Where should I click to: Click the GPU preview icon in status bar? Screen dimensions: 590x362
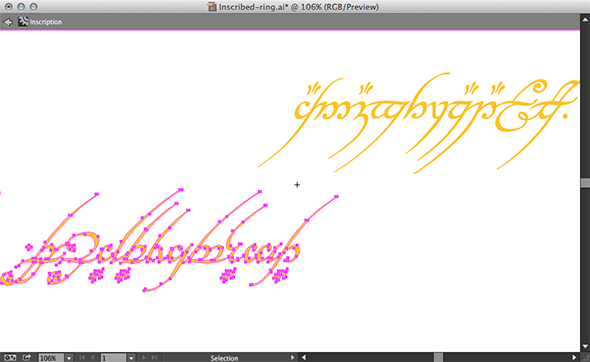tap(10, 357)
